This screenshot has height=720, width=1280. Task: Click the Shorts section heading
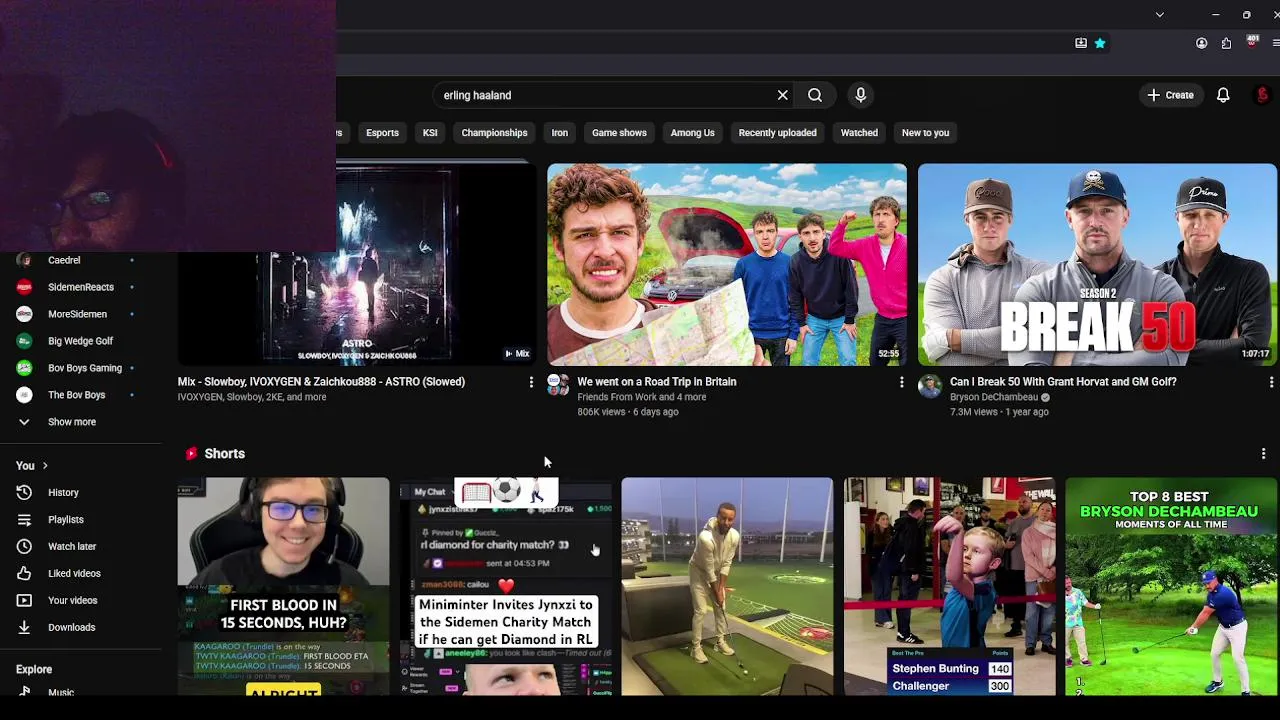(224, 454)
